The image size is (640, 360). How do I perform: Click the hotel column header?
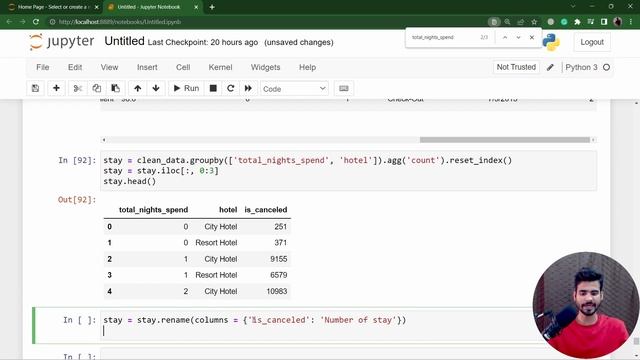click(x=228, y=210)
